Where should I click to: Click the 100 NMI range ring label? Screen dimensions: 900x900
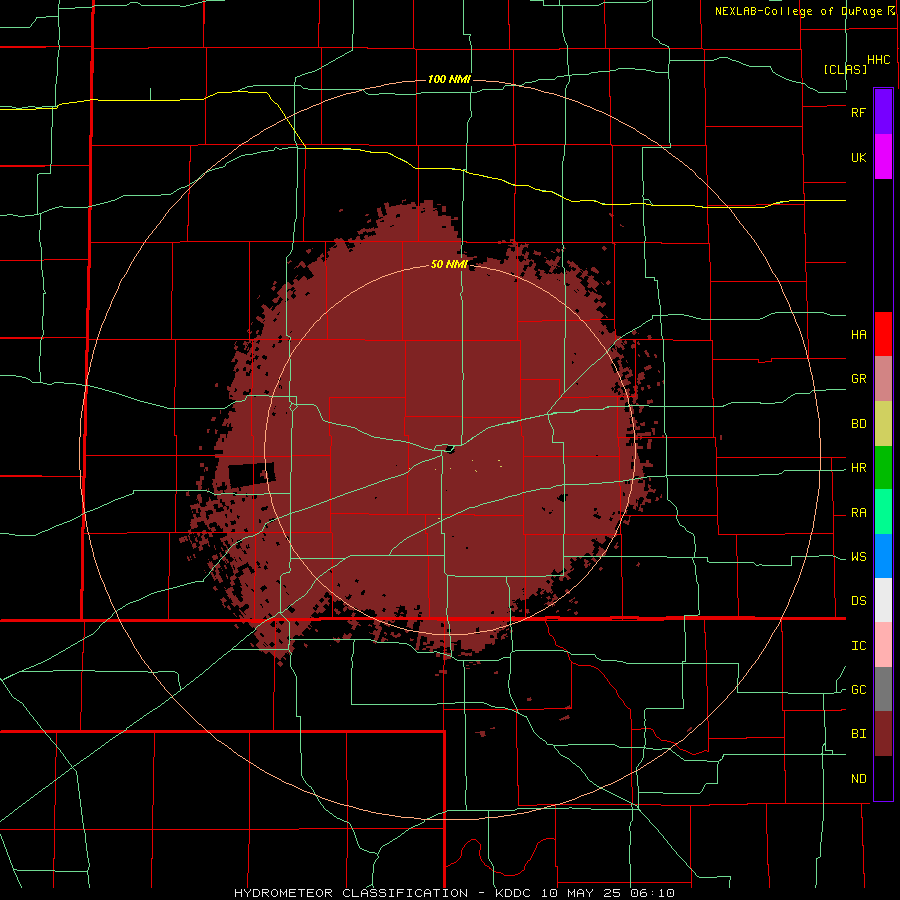point(449,79)
